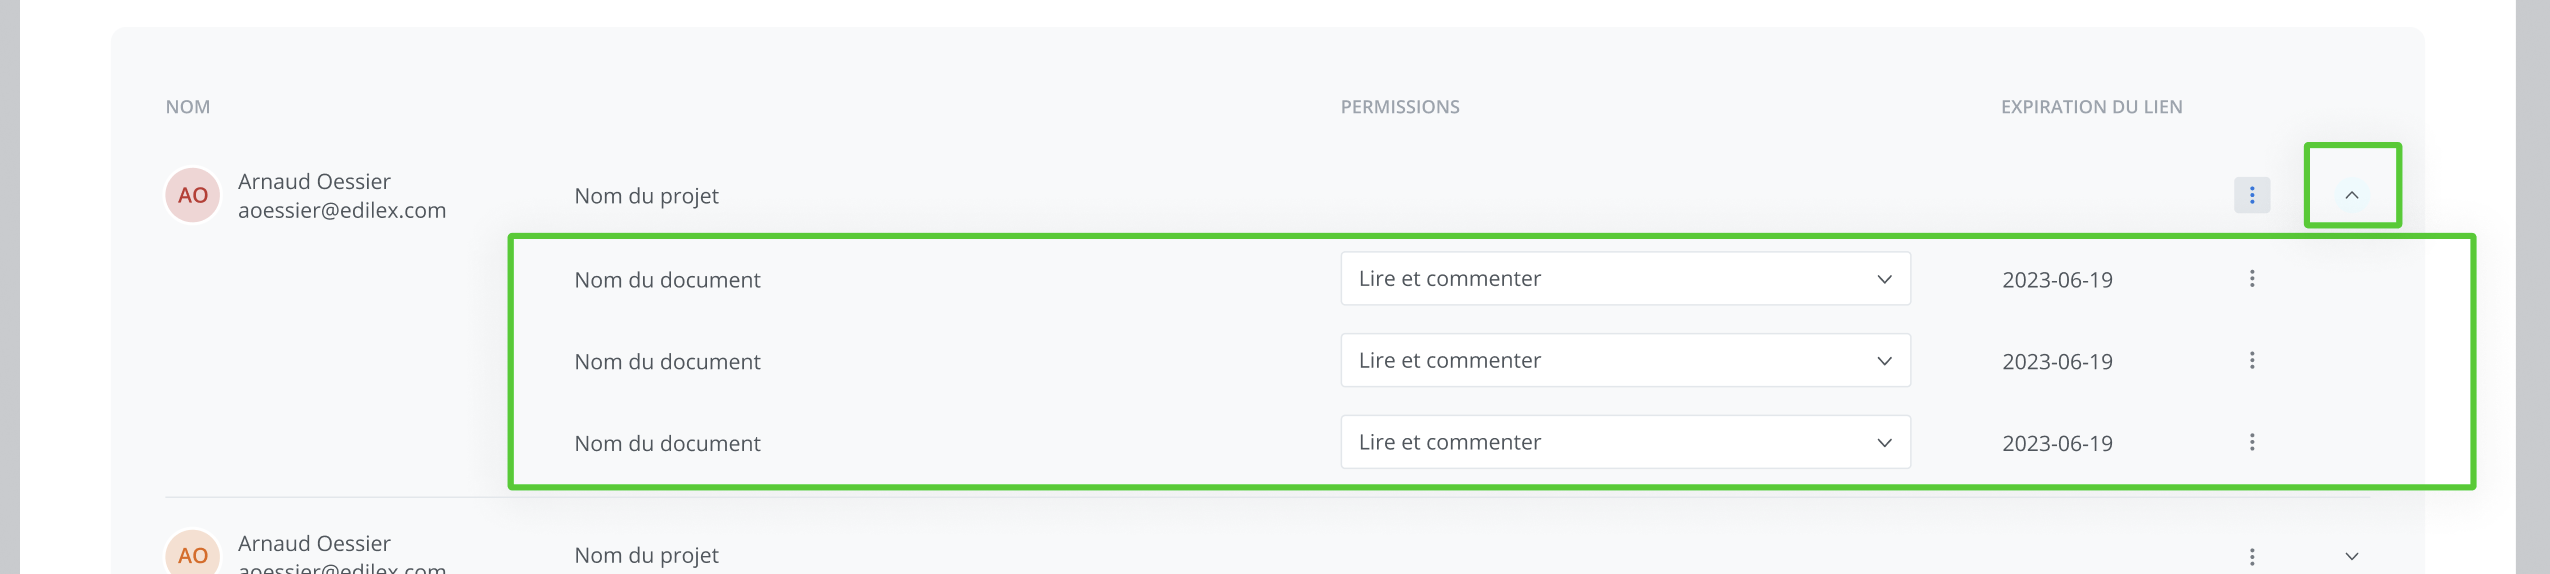Open three-dot menu for second document row
2550x574 pixels.
[2251, 361]
